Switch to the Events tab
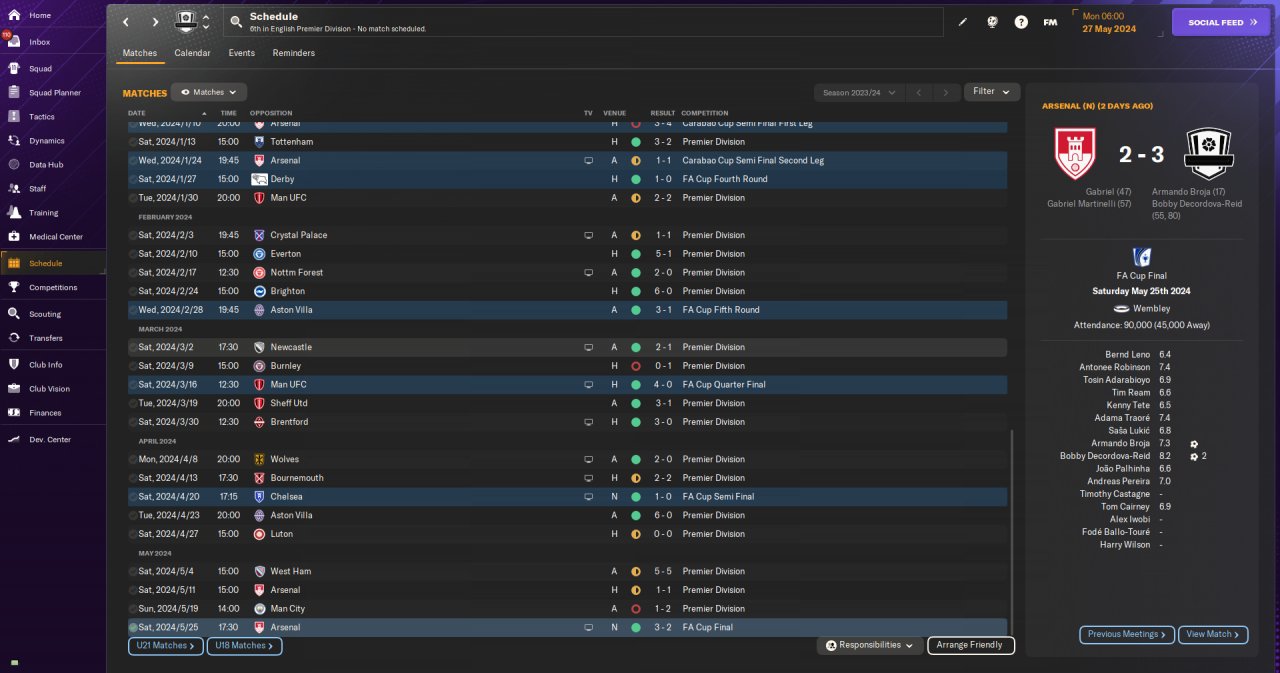This screenshot has height=673, width=1280. coord(241,53)
